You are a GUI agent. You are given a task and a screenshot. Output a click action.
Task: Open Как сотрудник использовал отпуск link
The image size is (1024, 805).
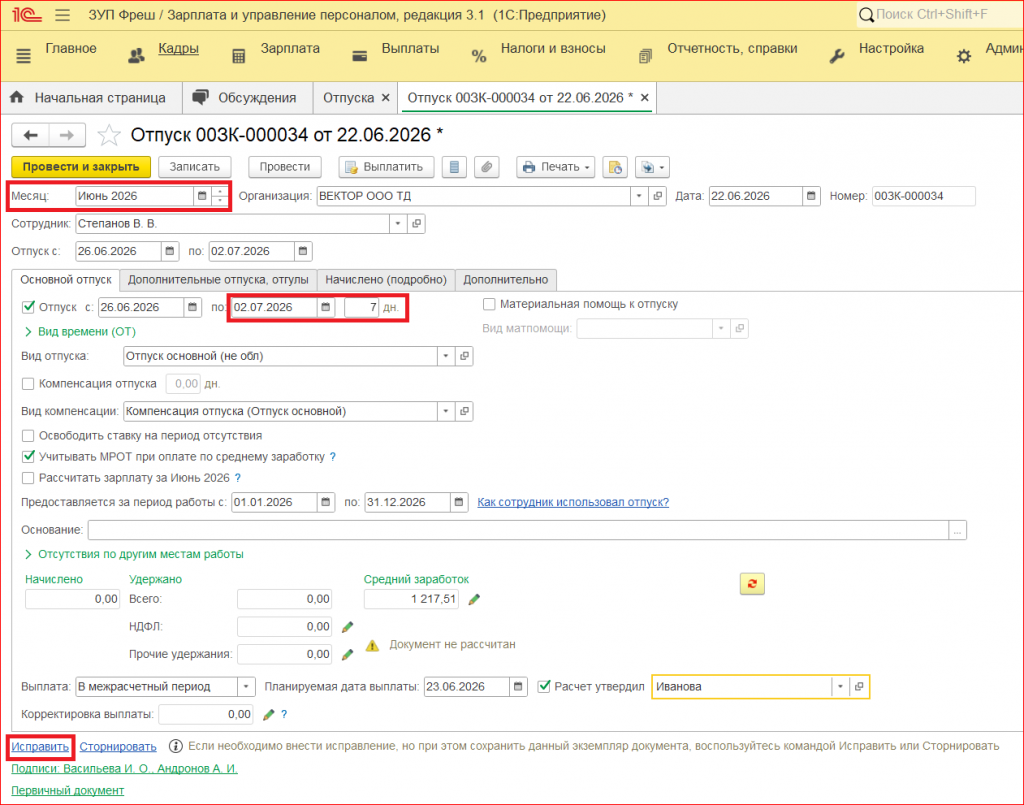pyautogui.click(x=573, y=503)
